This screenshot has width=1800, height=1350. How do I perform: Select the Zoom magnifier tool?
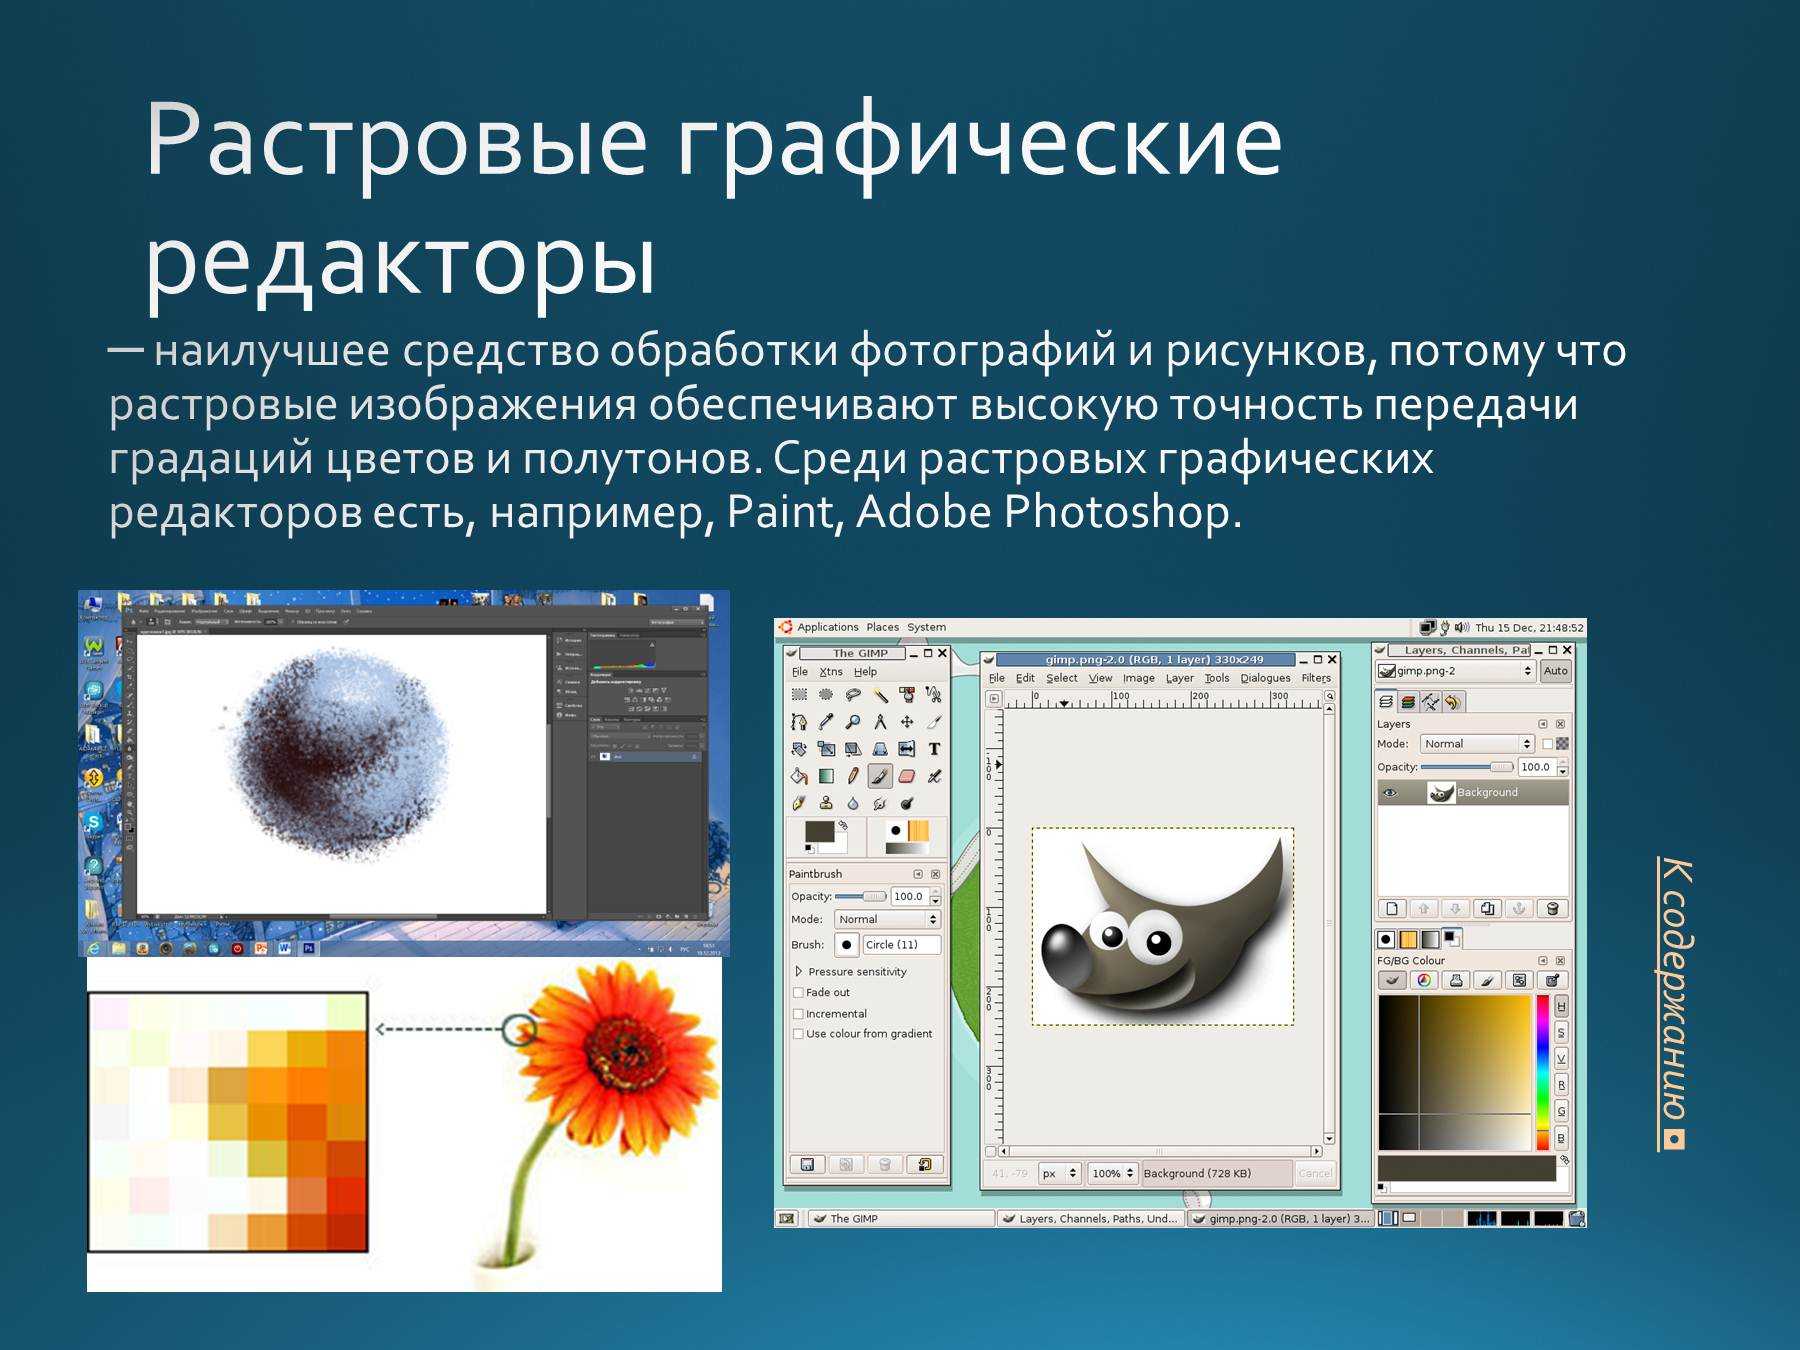coord(853,722)
